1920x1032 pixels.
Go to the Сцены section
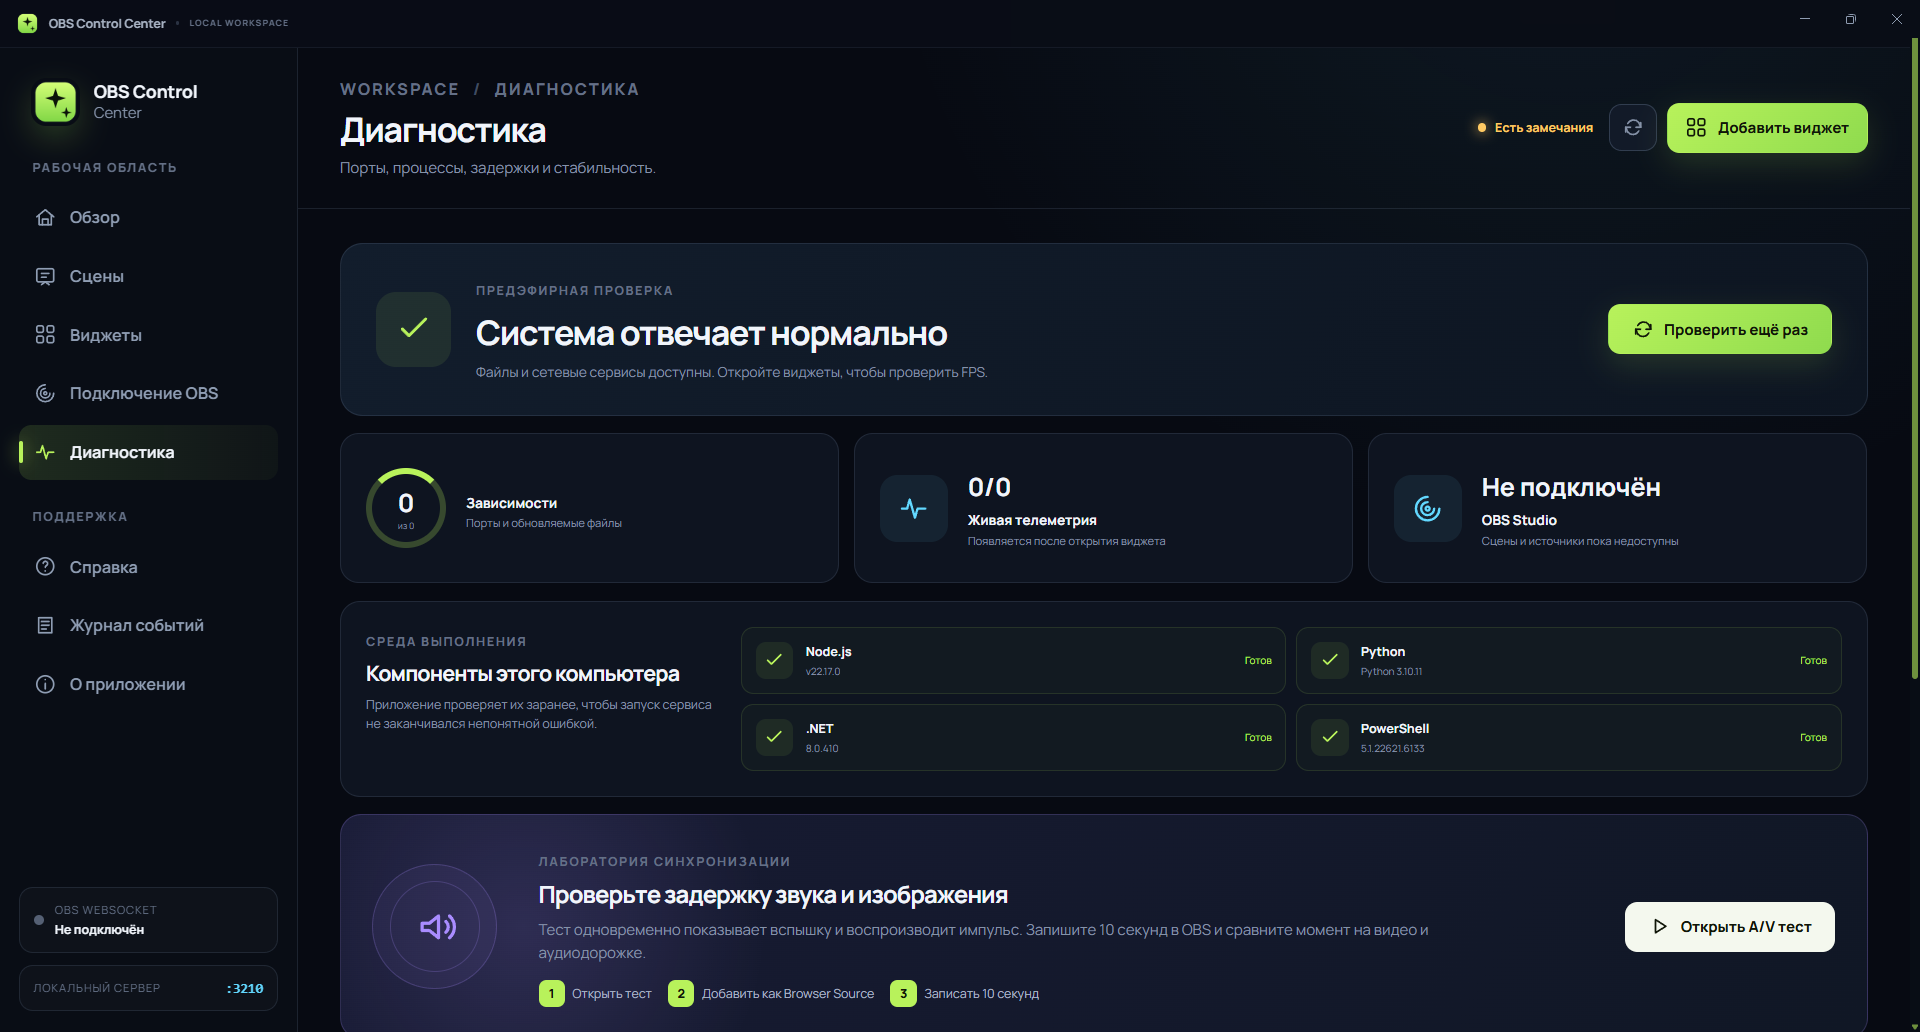coord(148,276)
